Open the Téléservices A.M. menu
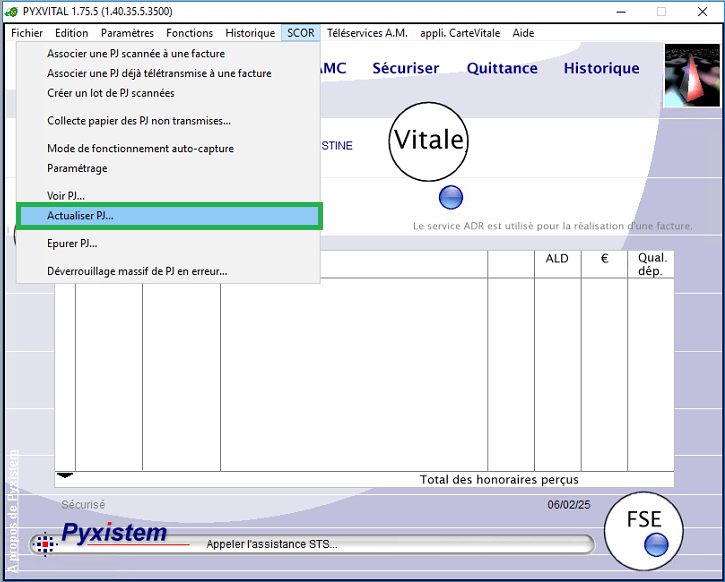Viewport: 725px width, 582px height. click(x=367, y=33)
